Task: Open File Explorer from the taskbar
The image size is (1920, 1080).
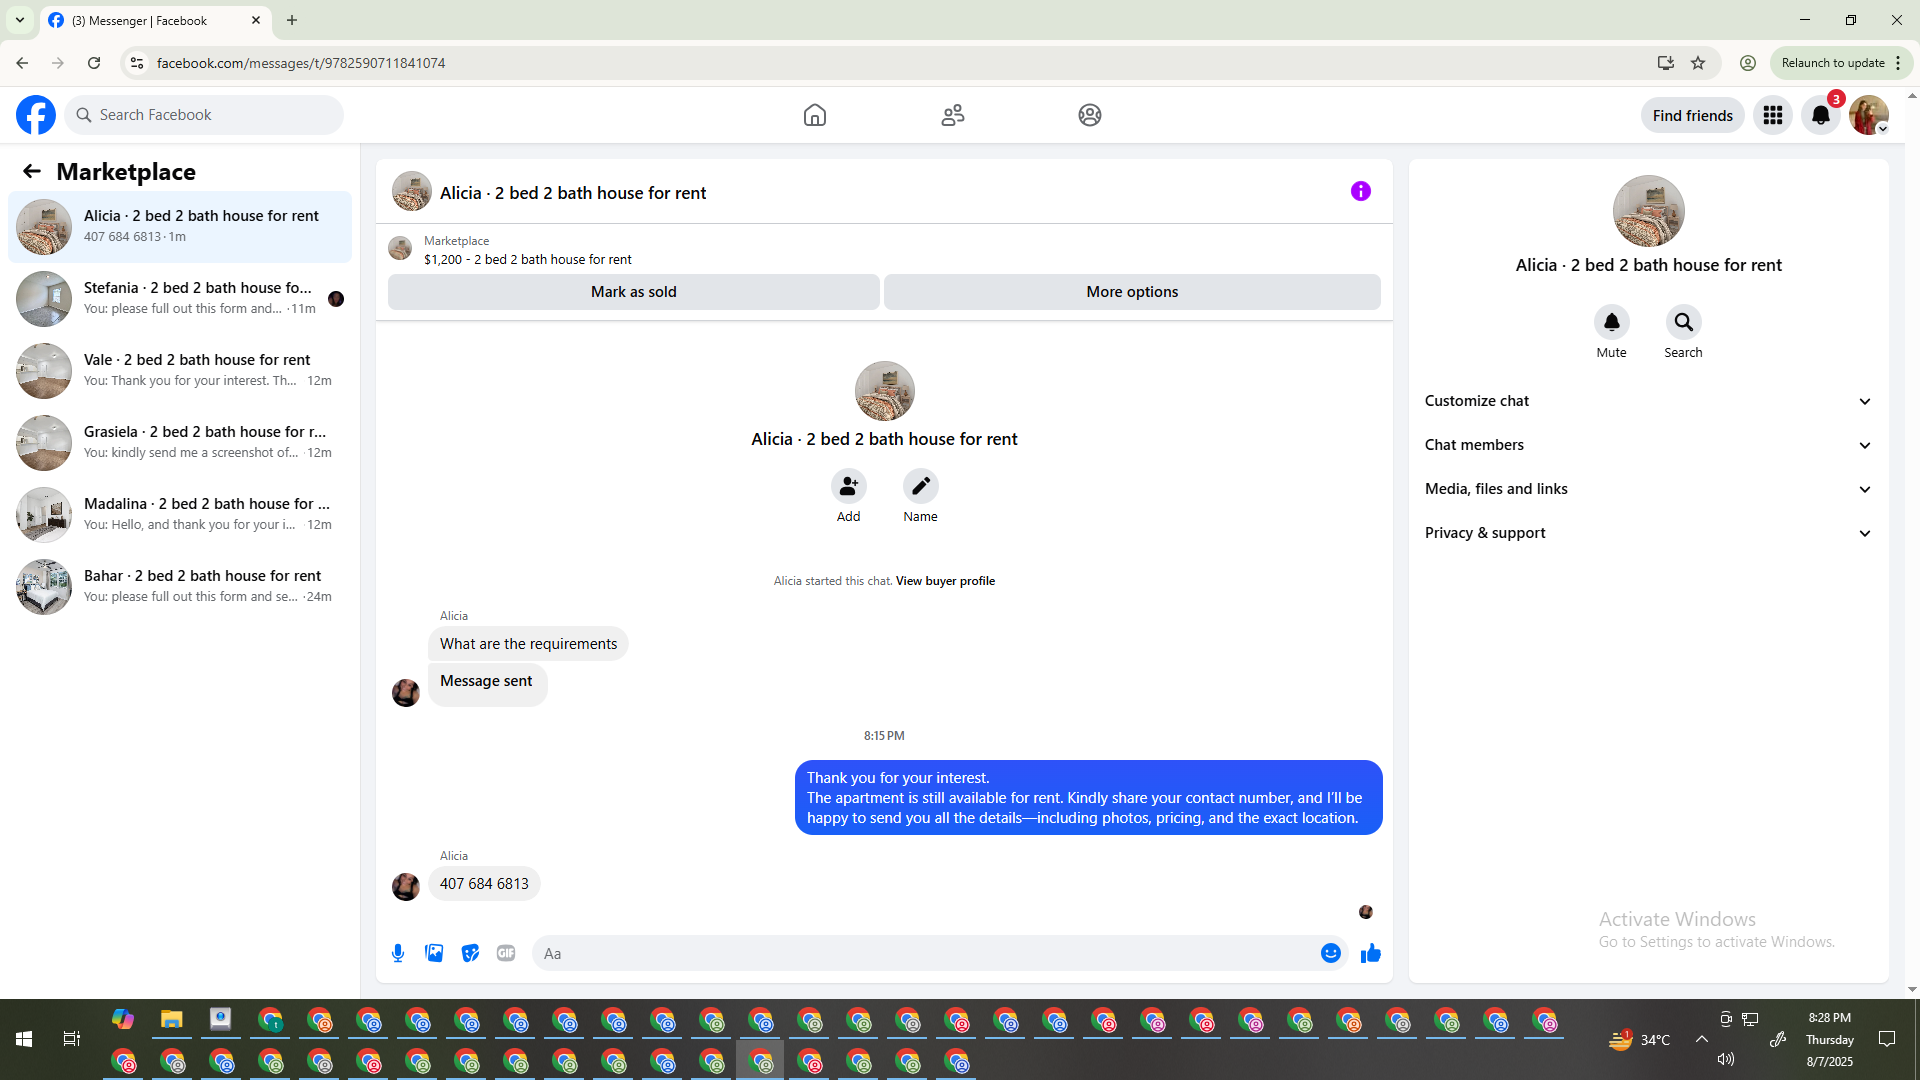Action: tap(172, 1019)
